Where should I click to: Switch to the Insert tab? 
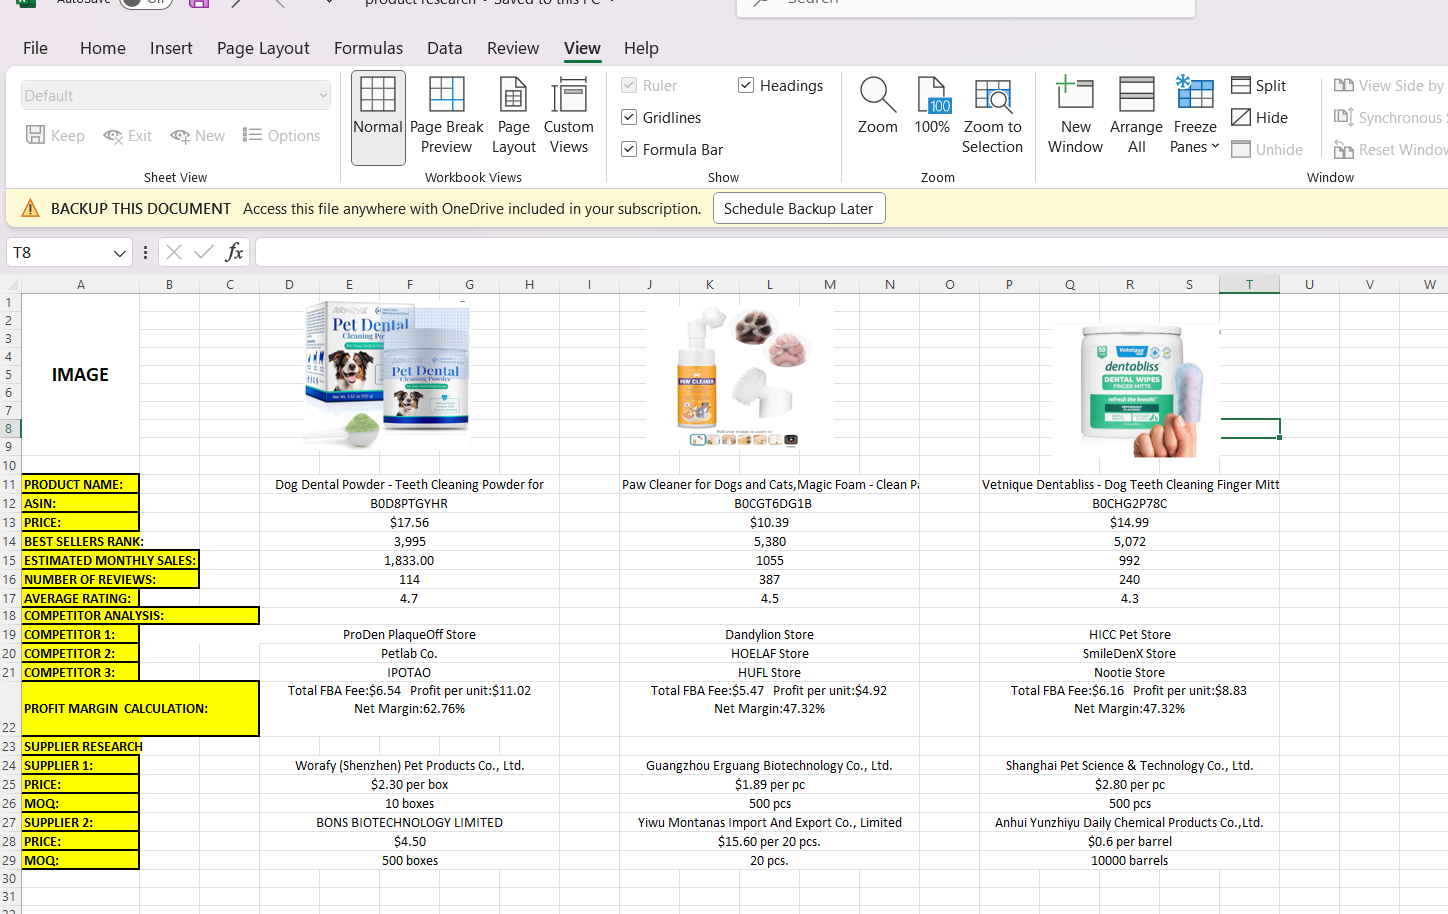pos(171,48)
